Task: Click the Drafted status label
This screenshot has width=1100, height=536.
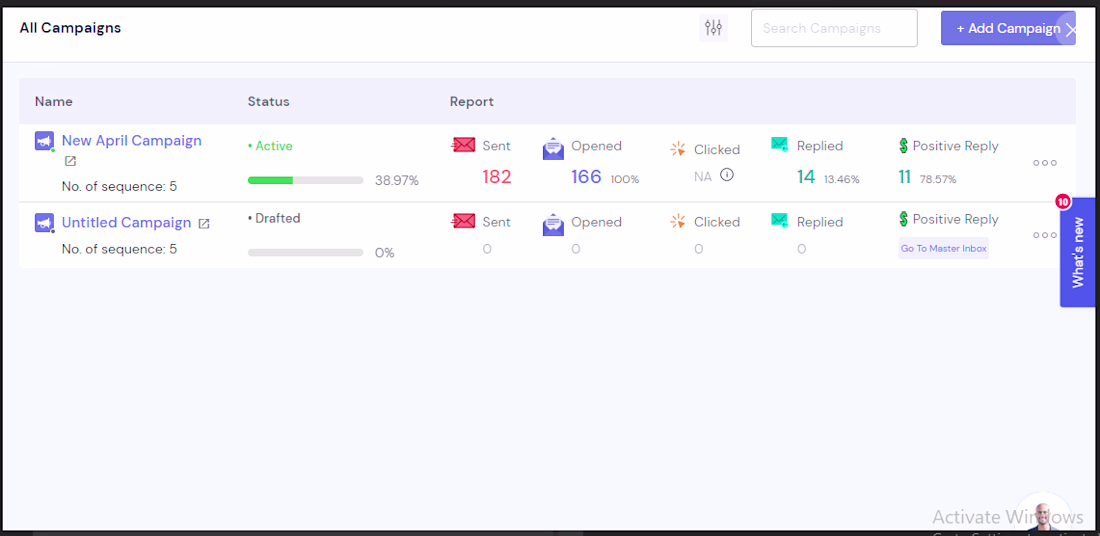Action: point(274,218)
